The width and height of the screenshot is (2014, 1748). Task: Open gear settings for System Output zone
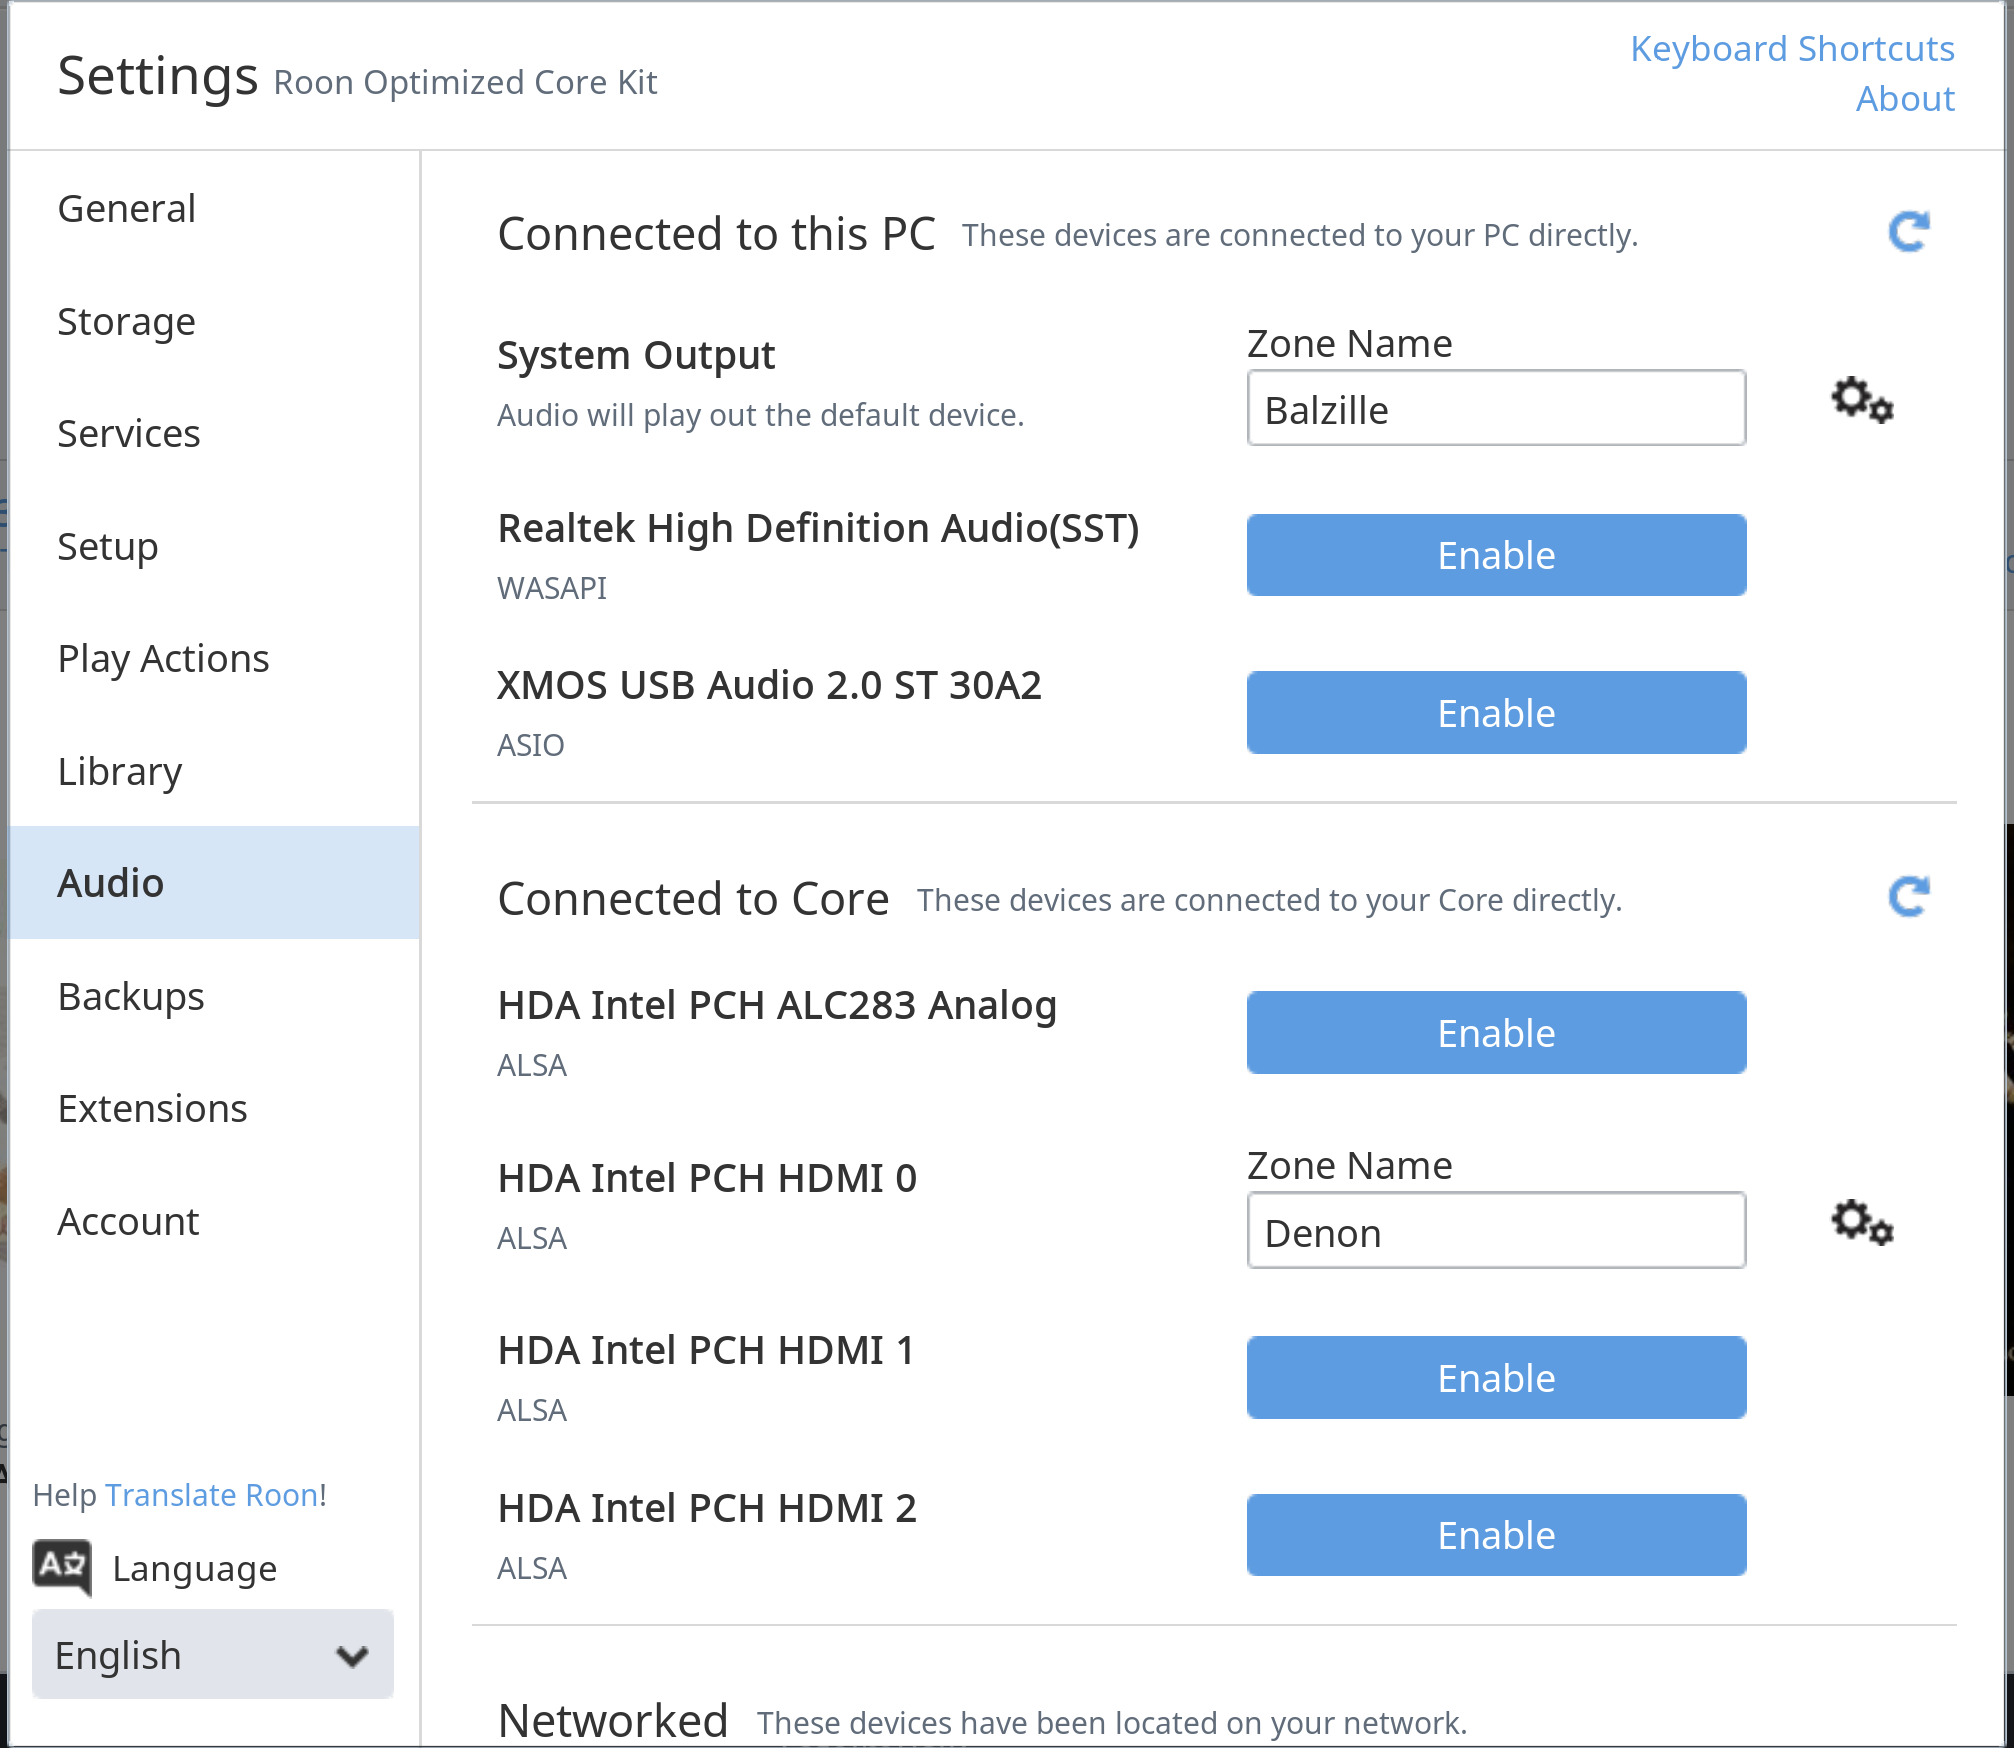[1862, 401]
